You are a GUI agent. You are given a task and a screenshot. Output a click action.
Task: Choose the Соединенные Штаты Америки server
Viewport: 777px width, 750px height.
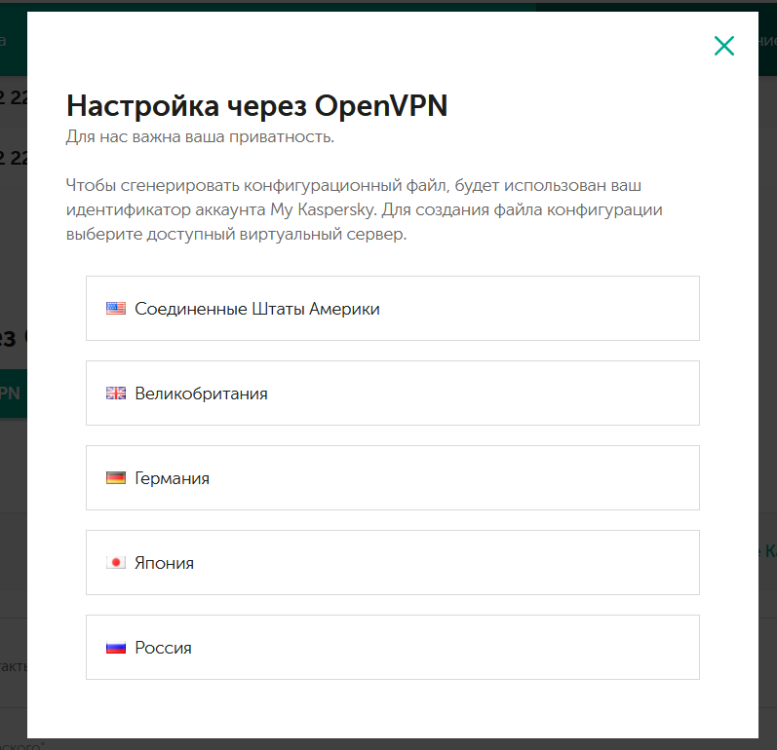coord(392,308)
